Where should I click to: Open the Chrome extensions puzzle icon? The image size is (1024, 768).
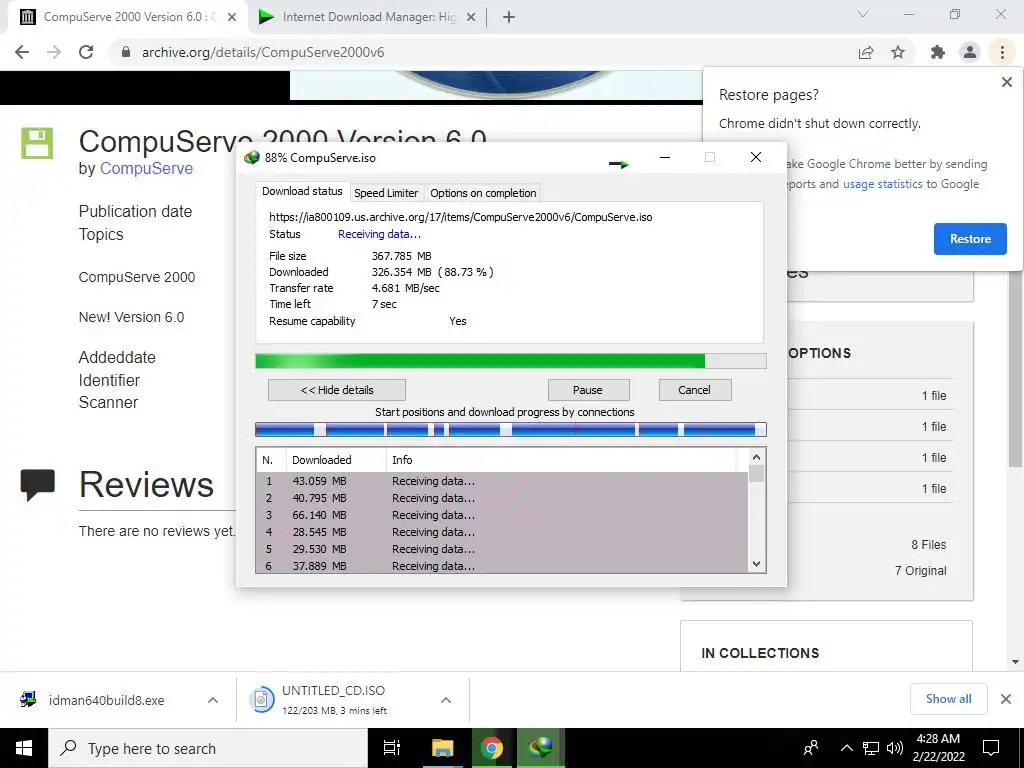(938, 52)
